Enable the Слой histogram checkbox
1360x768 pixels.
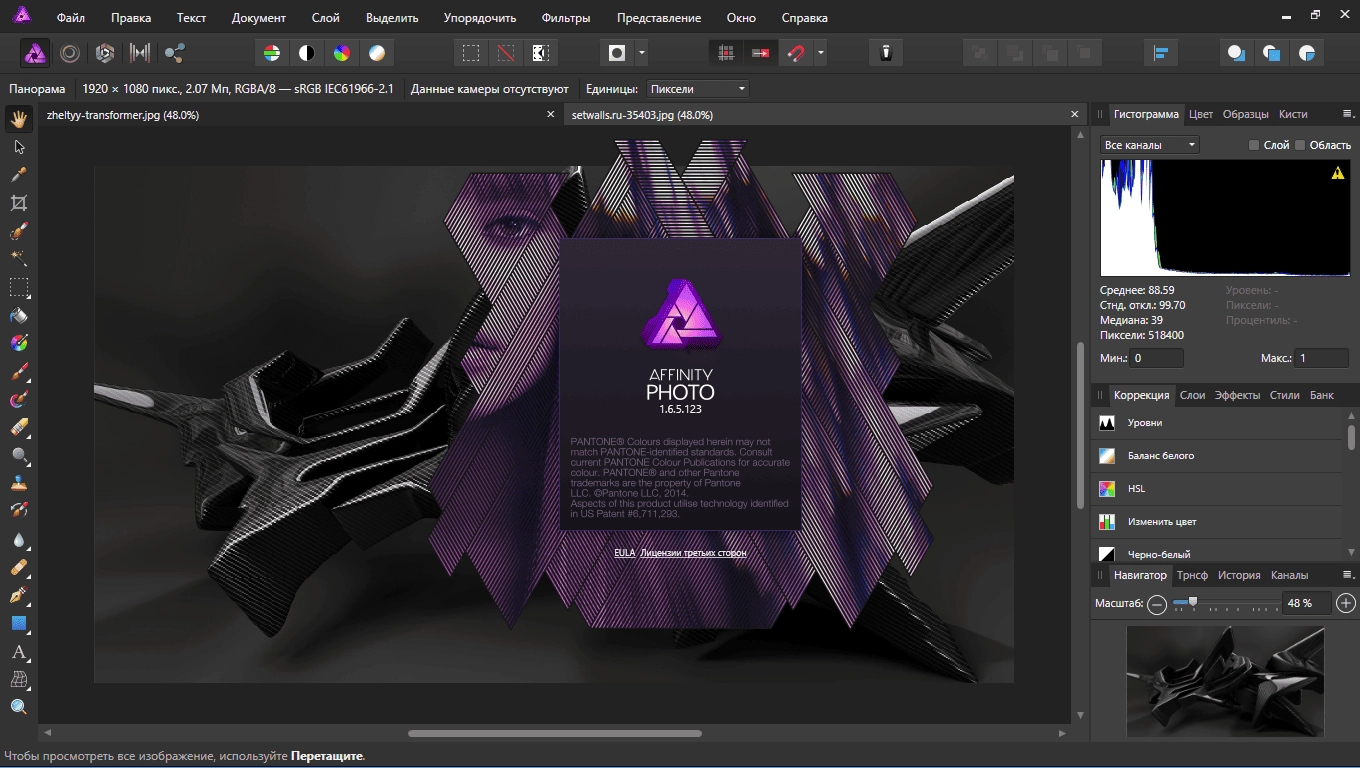1254,145
